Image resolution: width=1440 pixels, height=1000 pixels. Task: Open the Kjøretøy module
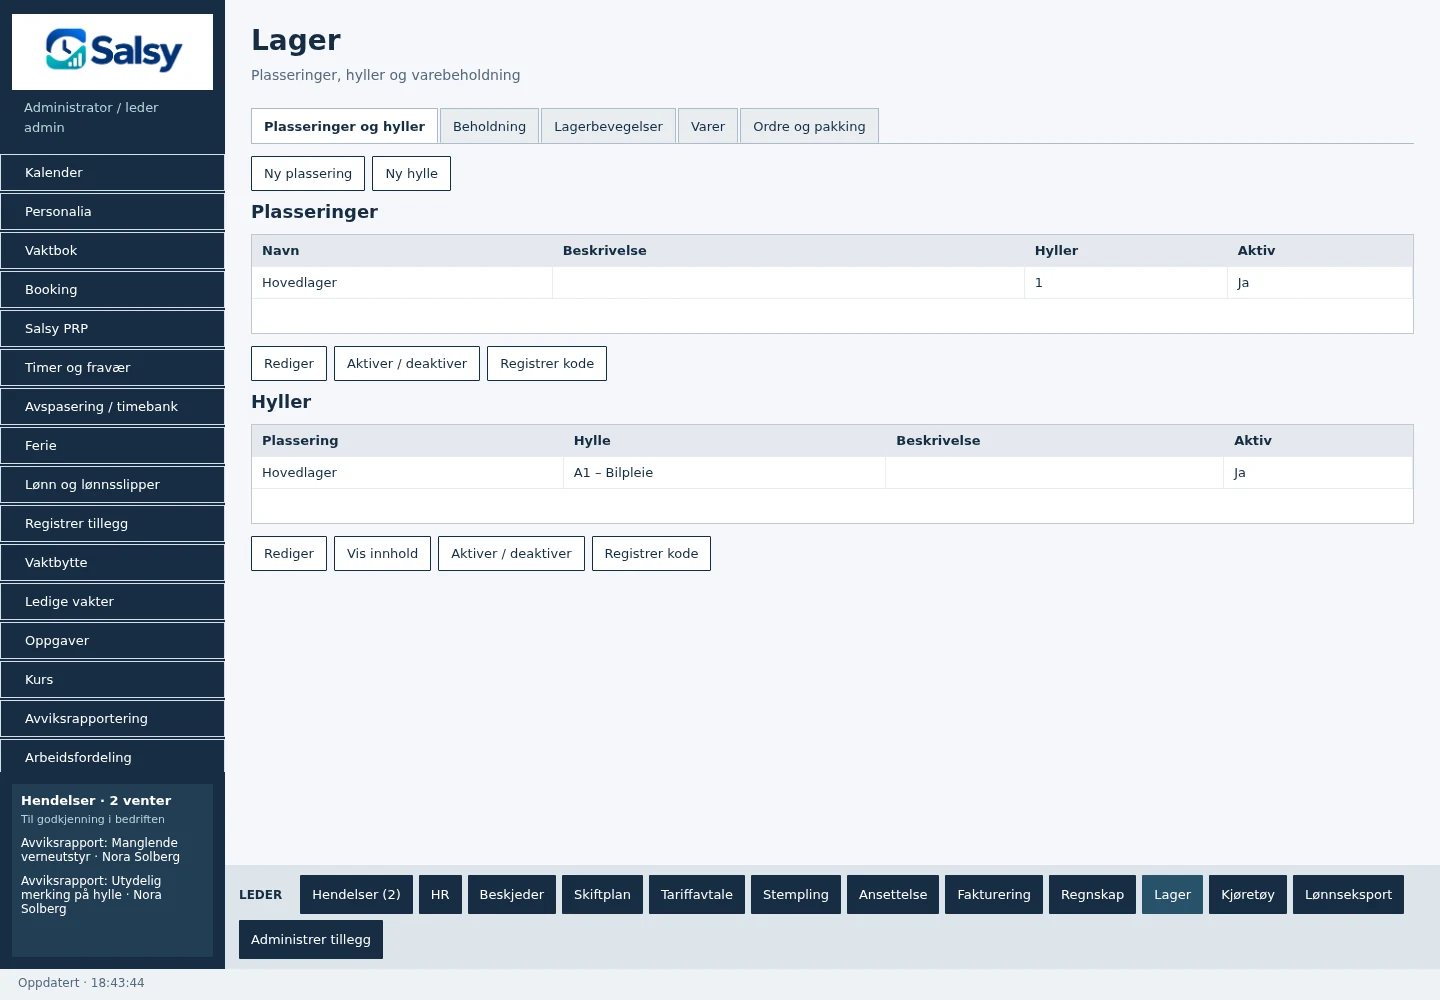coord(1248,894)
